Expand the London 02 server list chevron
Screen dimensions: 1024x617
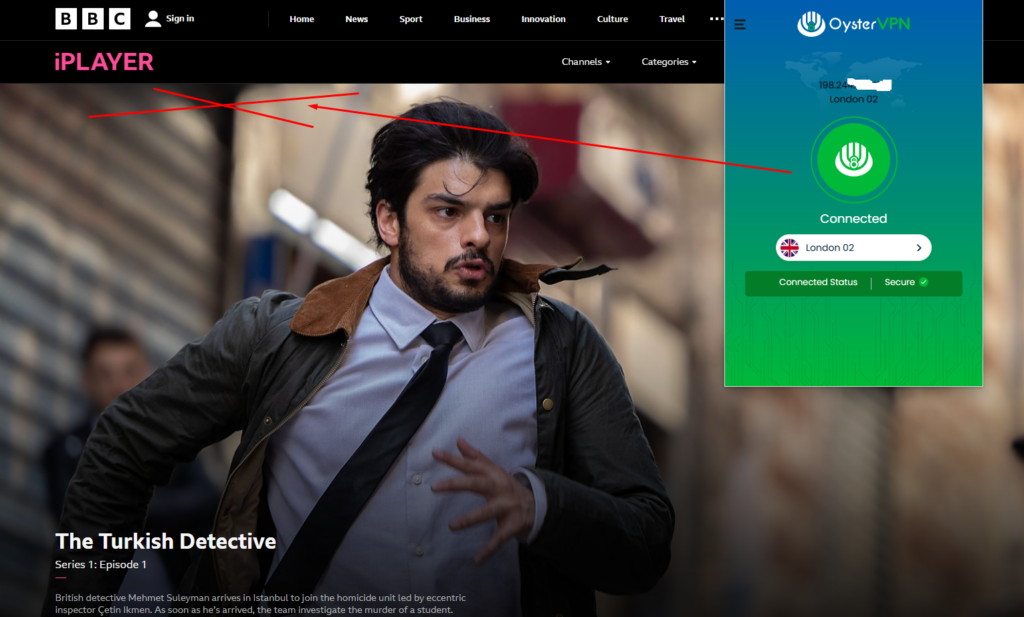click(x=919, y=247)
